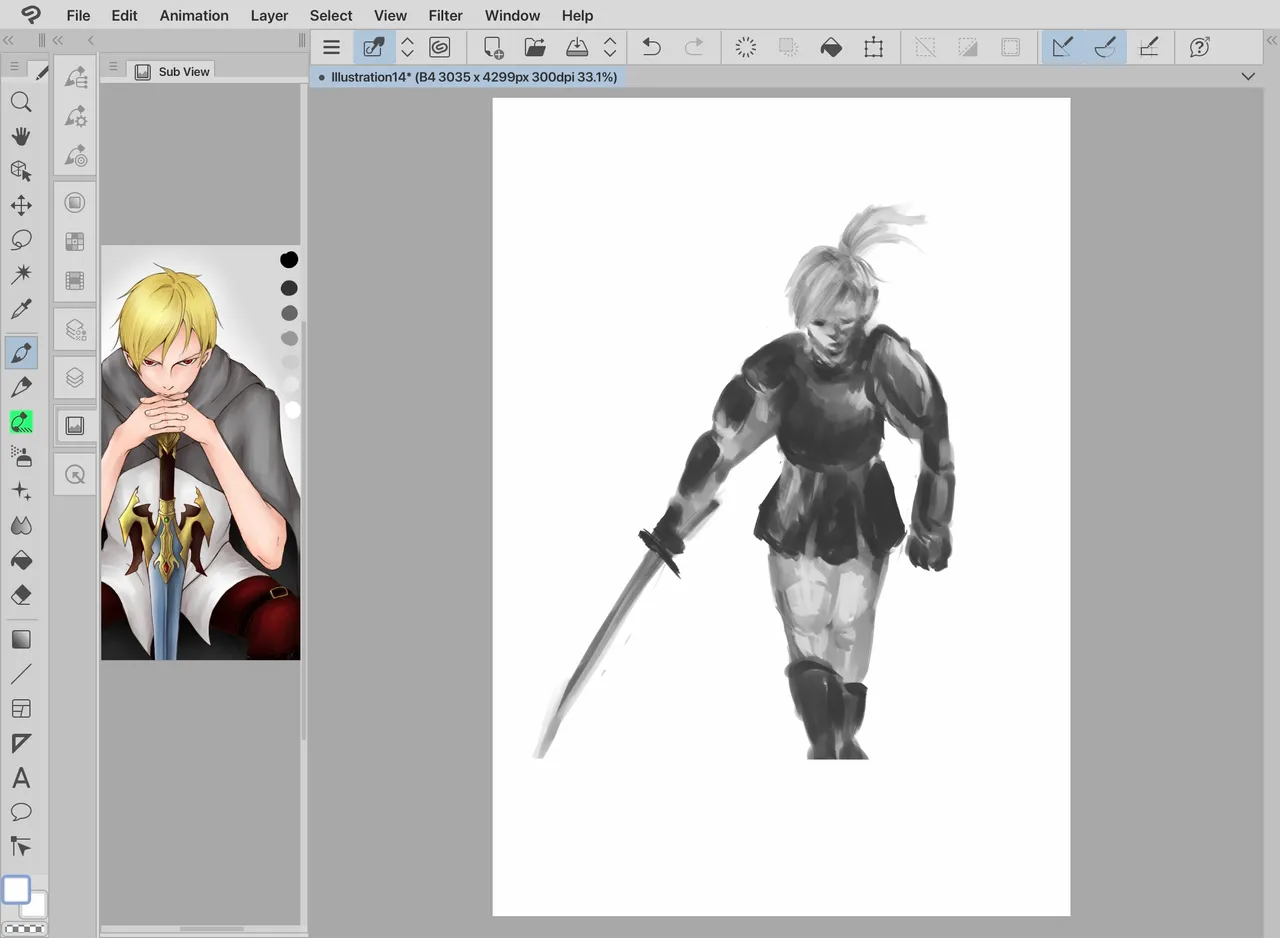Expand the canvas tab list chevron
The width and height of the screenshot is (1280, 938).
click(x=1248, y=77)
